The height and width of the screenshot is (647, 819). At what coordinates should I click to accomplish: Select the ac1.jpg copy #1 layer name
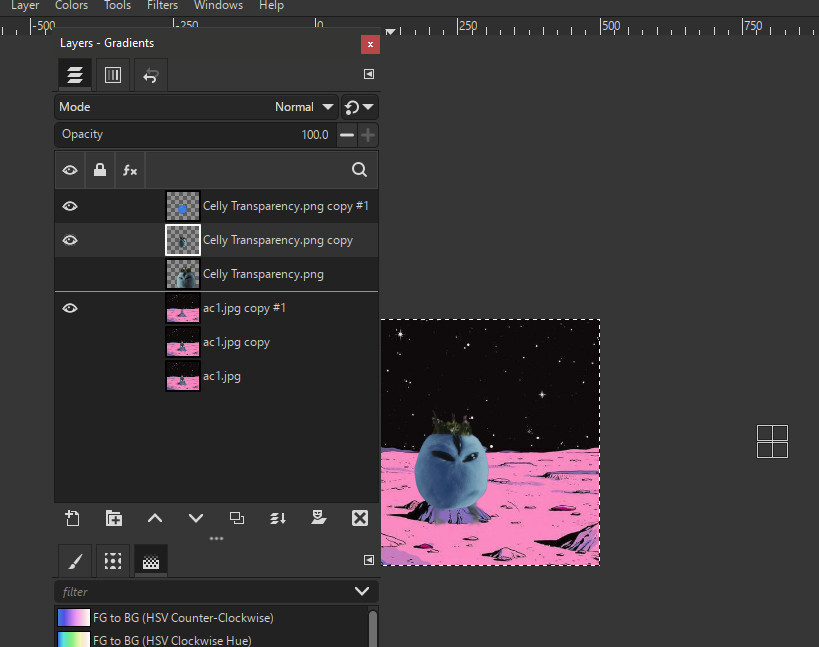[244, 308]
